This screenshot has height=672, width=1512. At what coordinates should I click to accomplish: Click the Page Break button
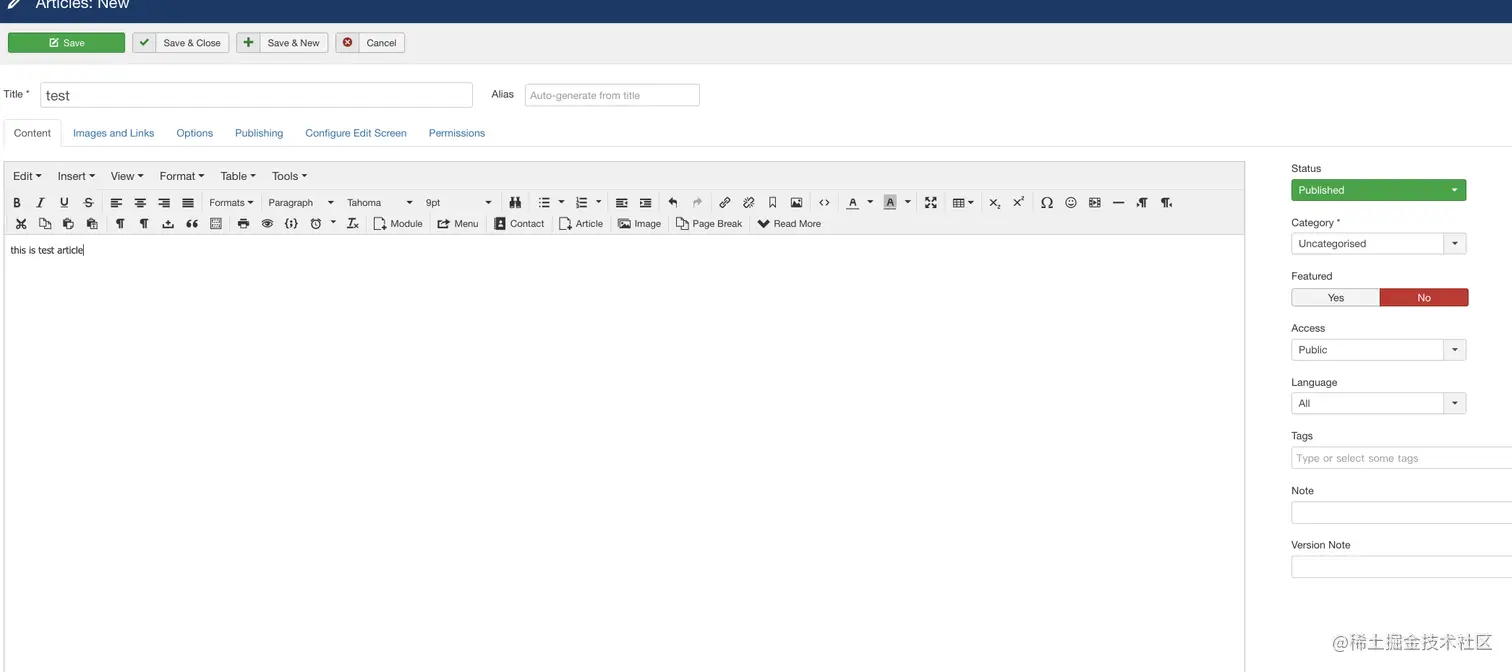709,224
